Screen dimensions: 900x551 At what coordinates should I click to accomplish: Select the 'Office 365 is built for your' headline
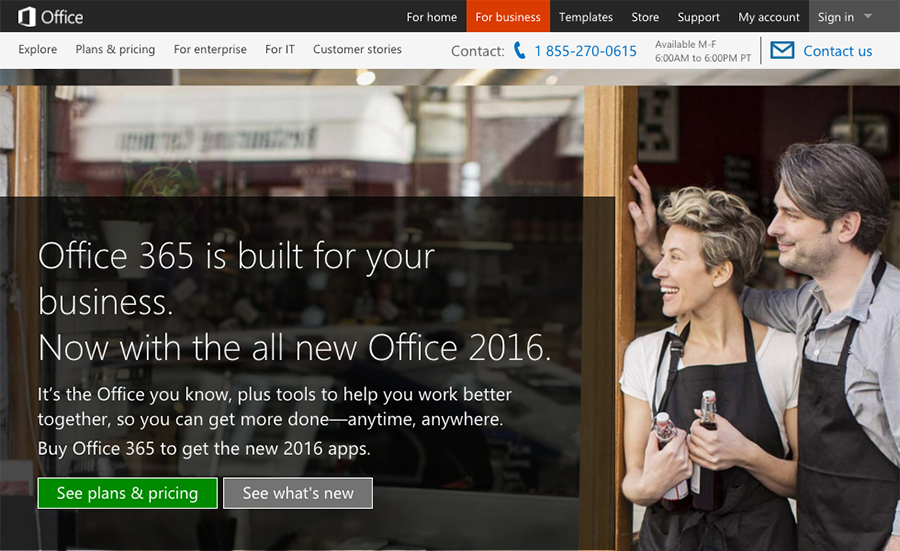pyautogui.click(x=236, y=256)
